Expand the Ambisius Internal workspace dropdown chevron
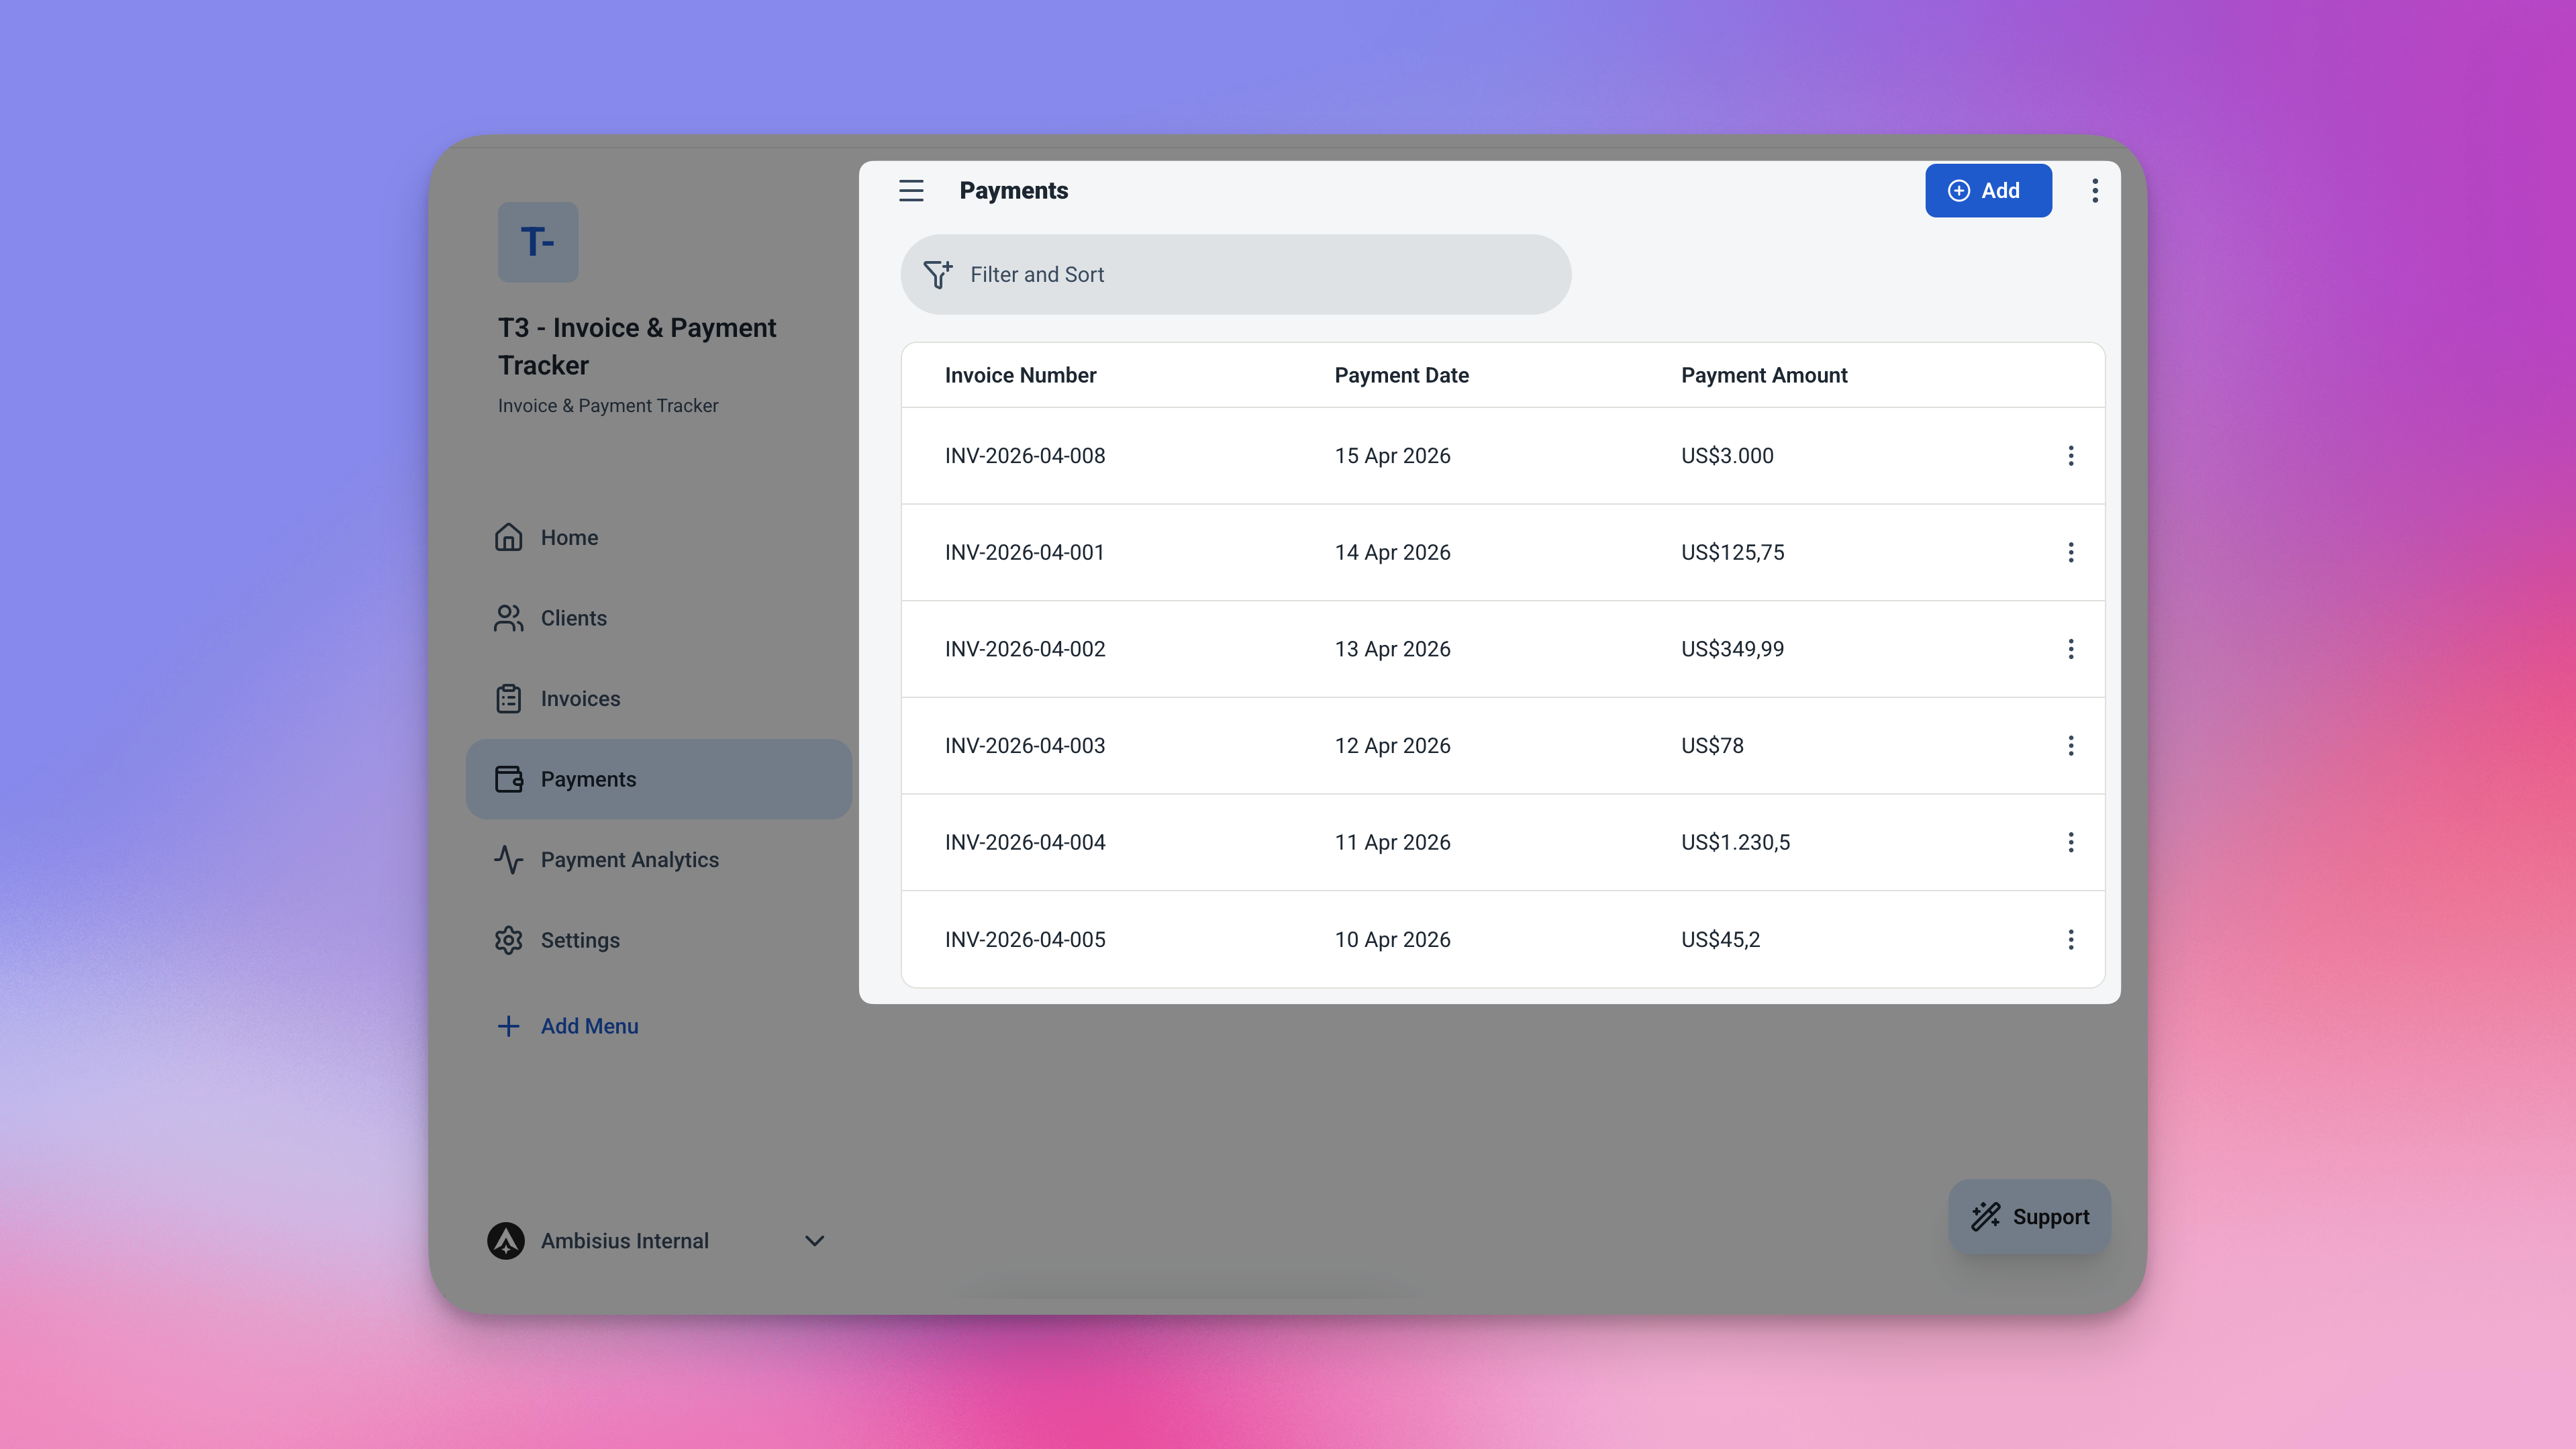Viewport: 2576px width, 1449px height. click(x=814, y=1240)
